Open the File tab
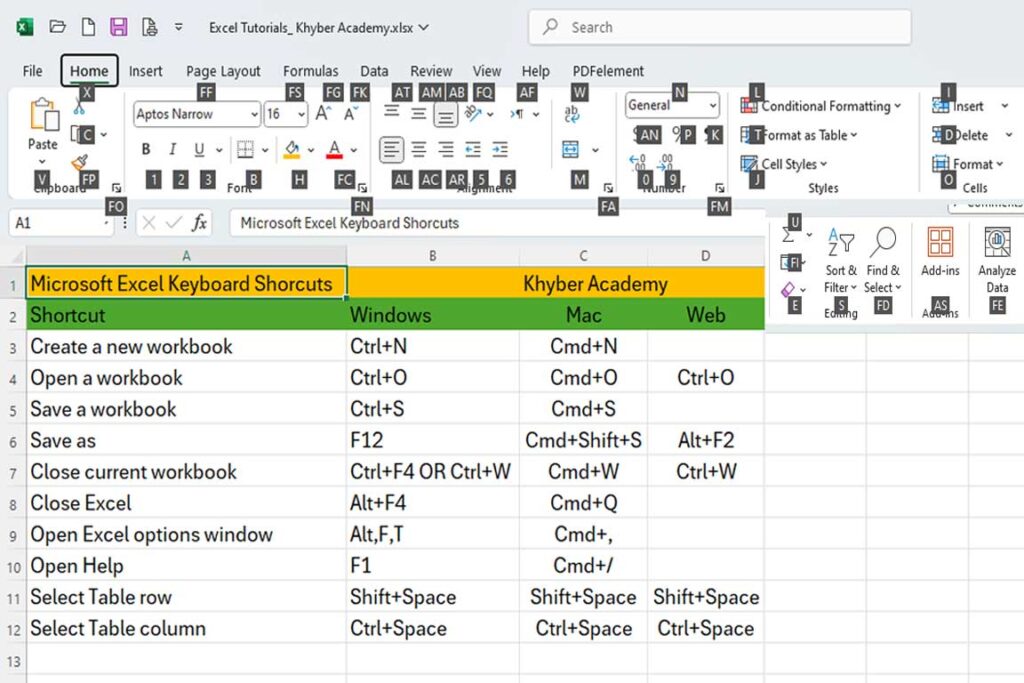Viewport: 1024px width, 683px height. click(x=32, y=71)
